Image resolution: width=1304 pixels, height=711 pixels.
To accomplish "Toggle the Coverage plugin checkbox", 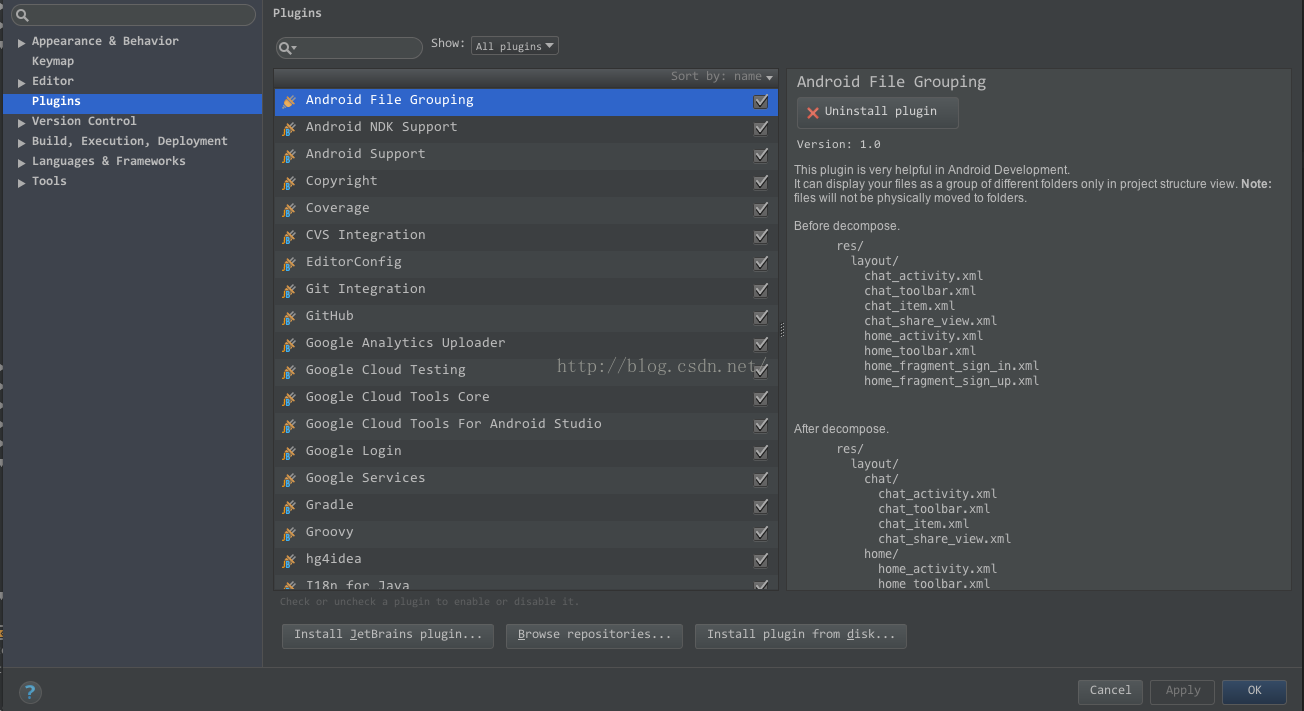I will click(x=761, y=209).
